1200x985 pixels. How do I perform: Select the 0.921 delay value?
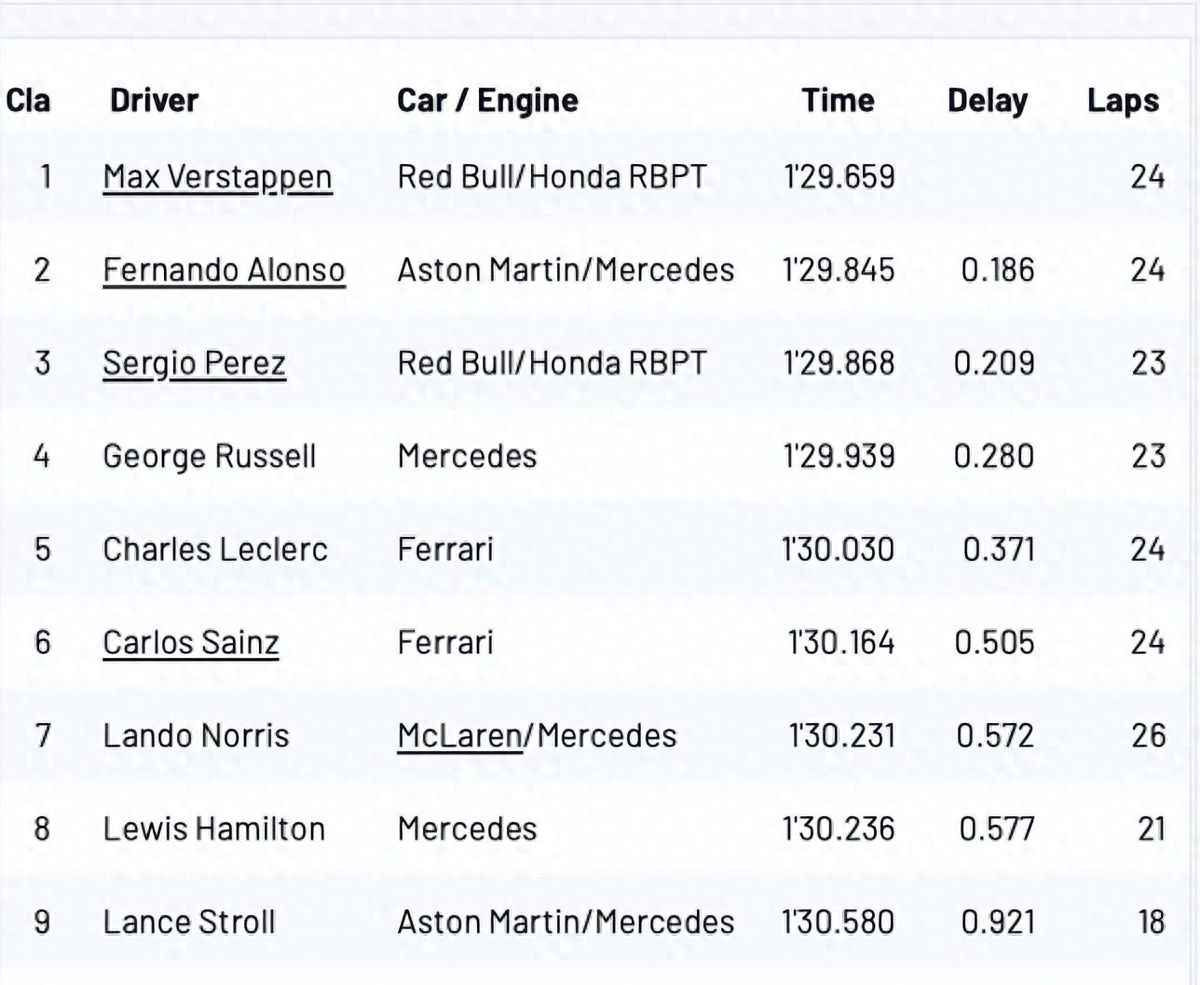pos(997,922)
